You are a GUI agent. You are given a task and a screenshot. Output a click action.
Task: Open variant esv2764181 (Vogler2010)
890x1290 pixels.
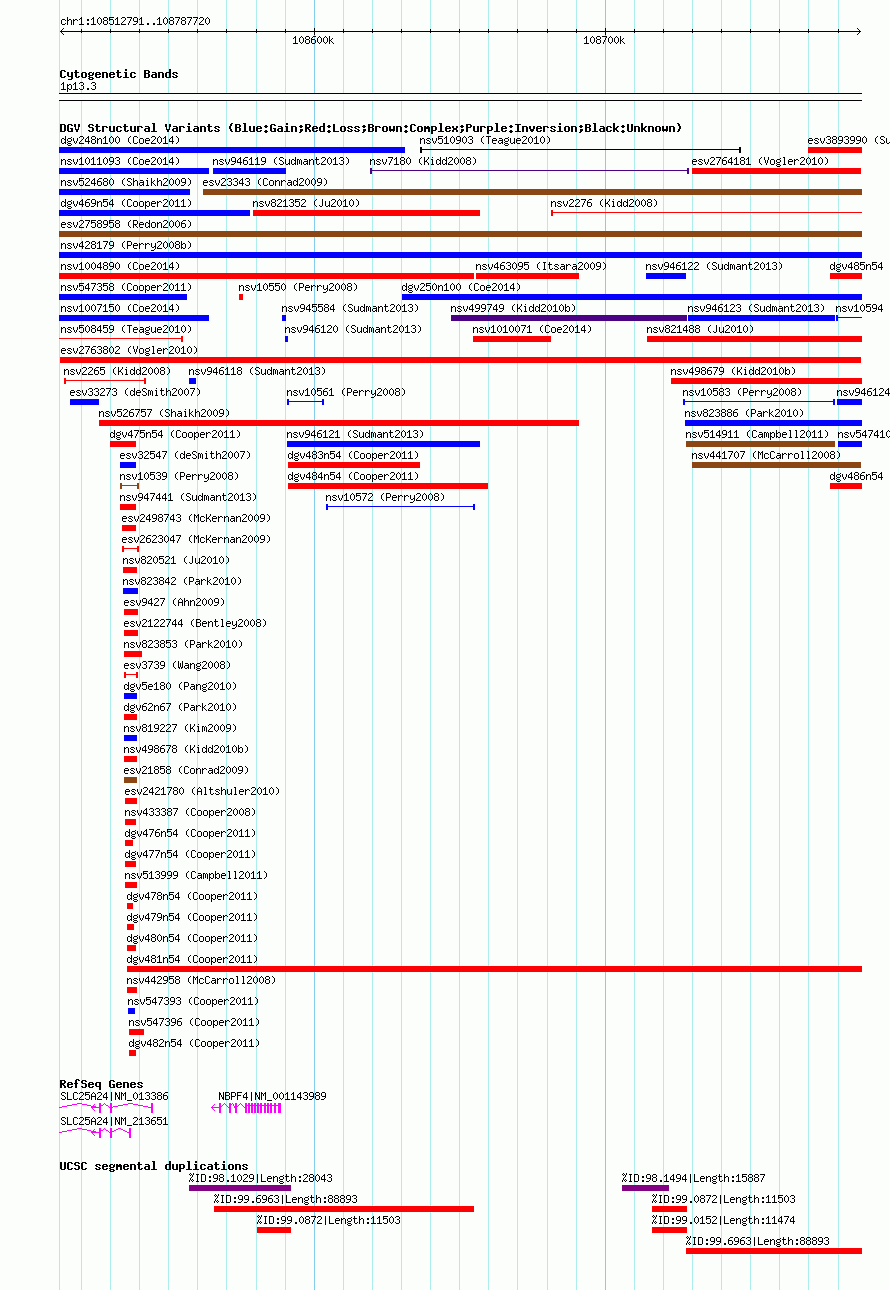point(760,162)
